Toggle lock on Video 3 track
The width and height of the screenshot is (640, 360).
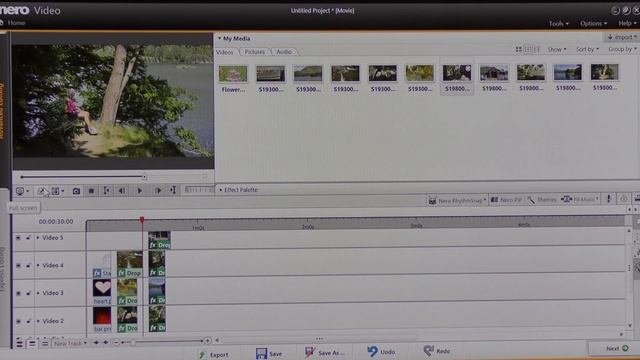[28, 293]
